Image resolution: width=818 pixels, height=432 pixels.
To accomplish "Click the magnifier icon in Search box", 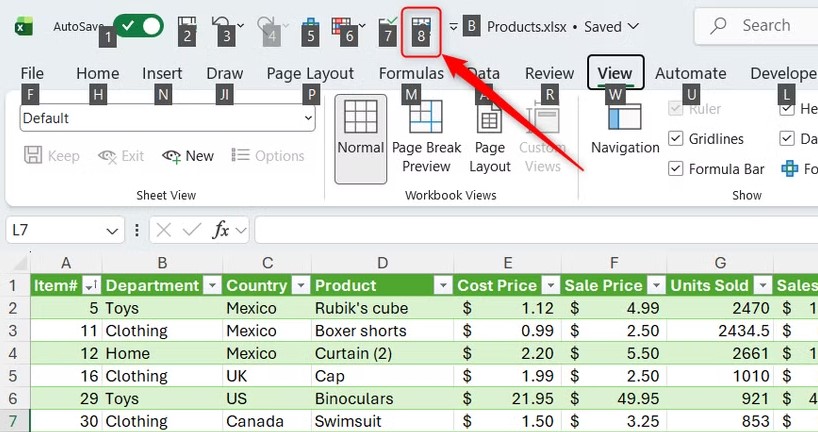I will point(719,25).
